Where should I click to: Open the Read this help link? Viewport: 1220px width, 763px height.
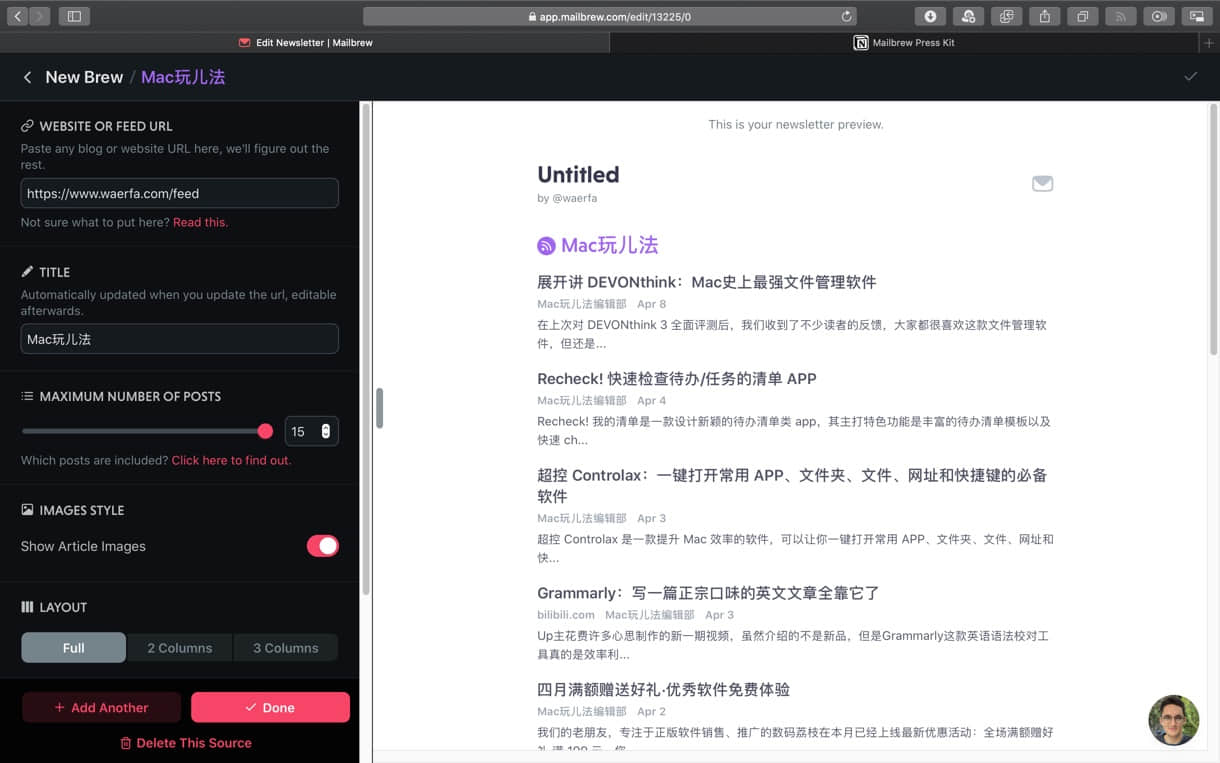click(x=200, y=222)
